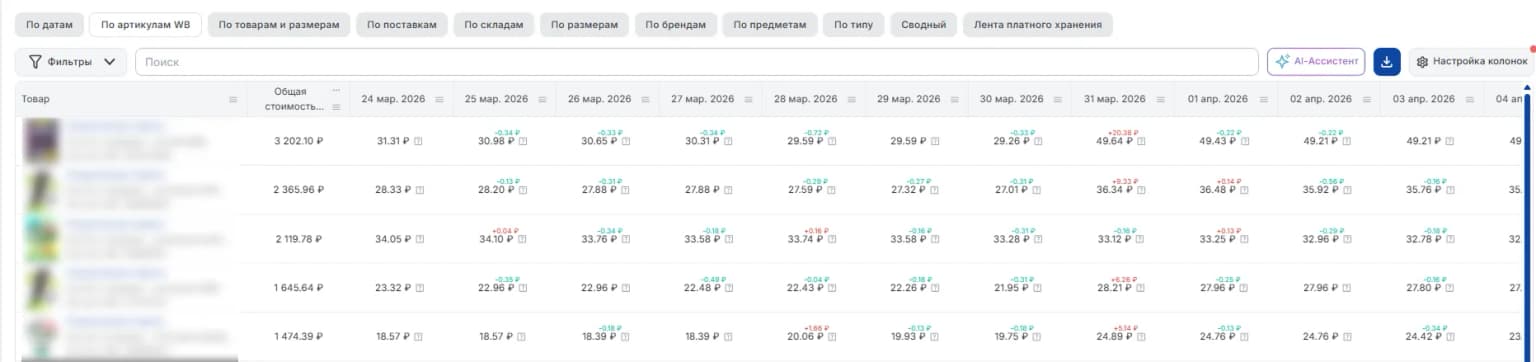Open the AI-Ассистент panel
Image resolution: width=1536 pixels, height=362 pixels.
tap(1316, 62)
